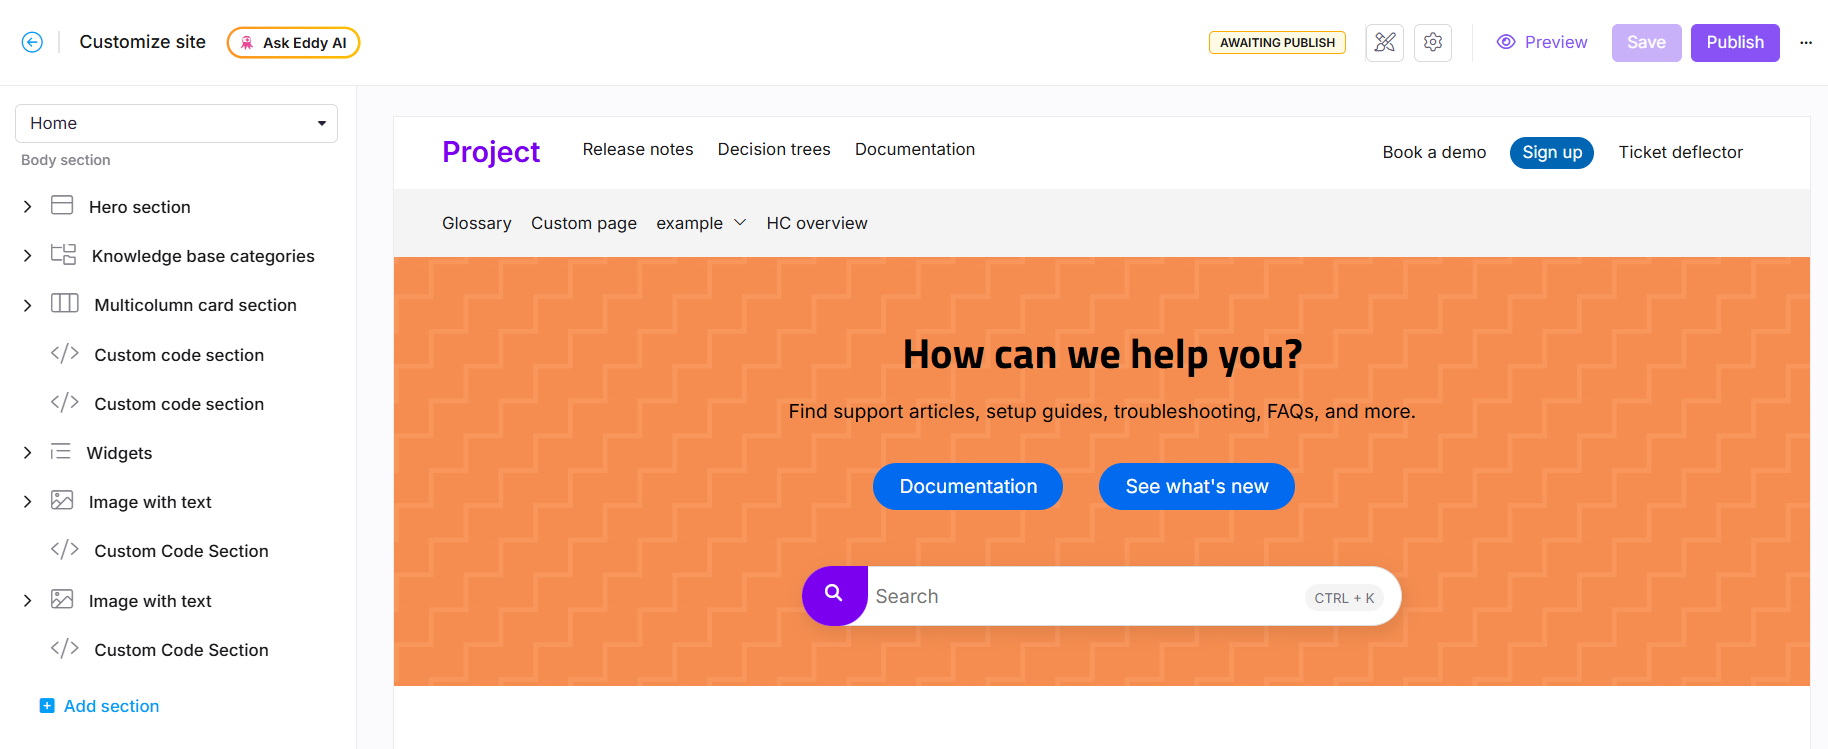Click the purple search magnifier button

click(834, 595)
